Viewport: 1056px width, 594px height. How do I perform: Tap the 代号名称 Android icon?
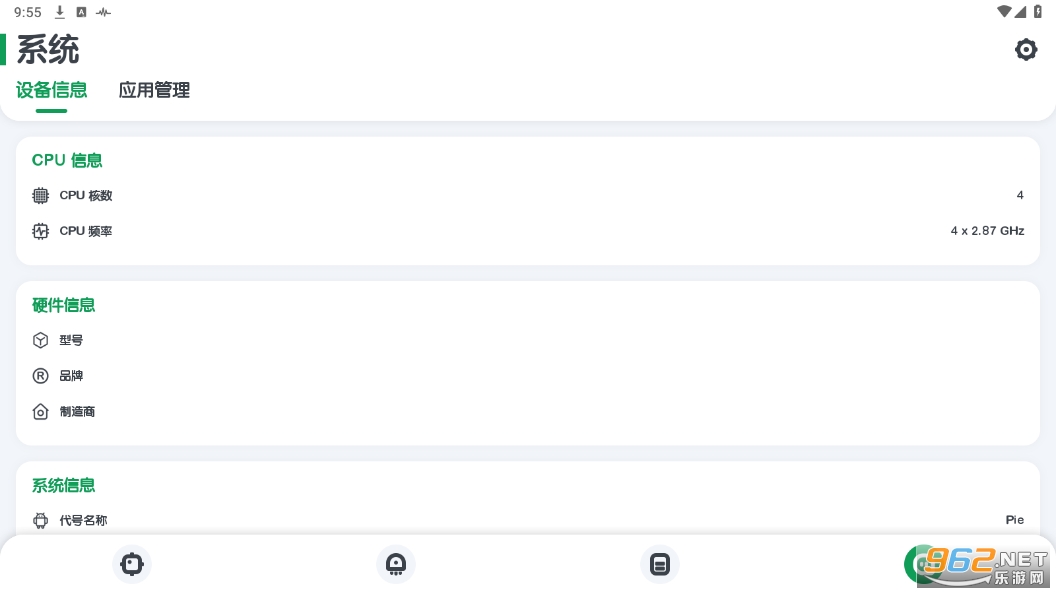(x=40, y=521)
